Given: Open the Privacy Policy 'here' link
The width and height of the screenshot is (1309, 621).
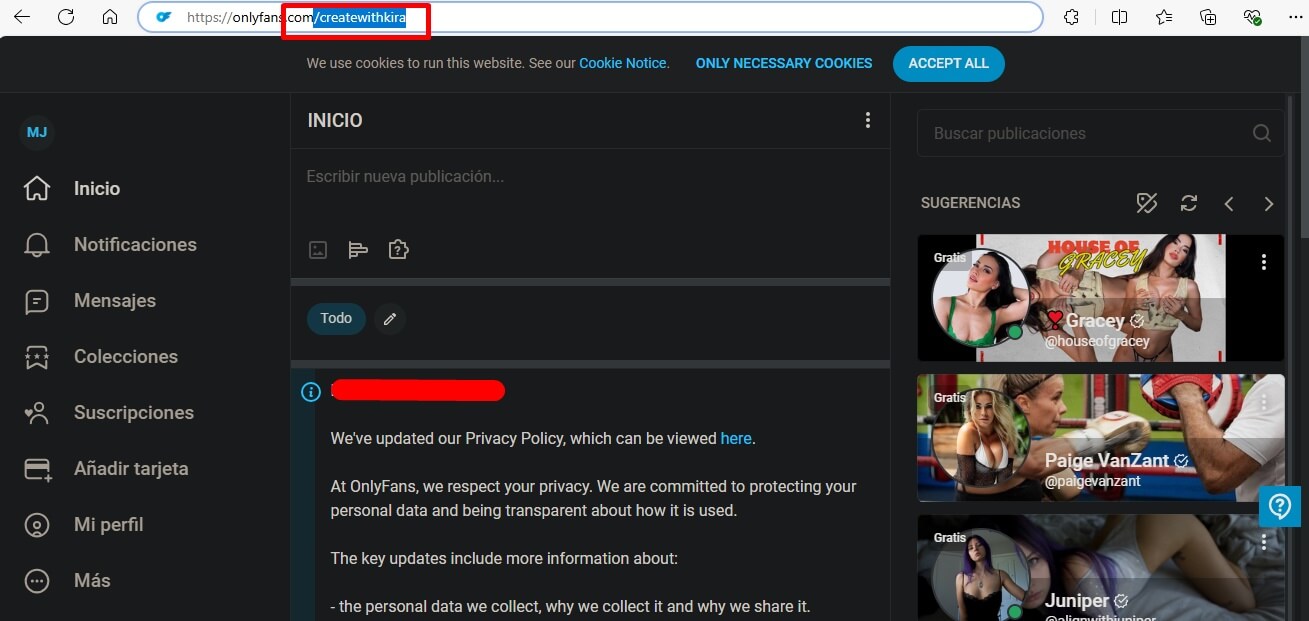Looking at the screenshot, I should click(736, 438).
